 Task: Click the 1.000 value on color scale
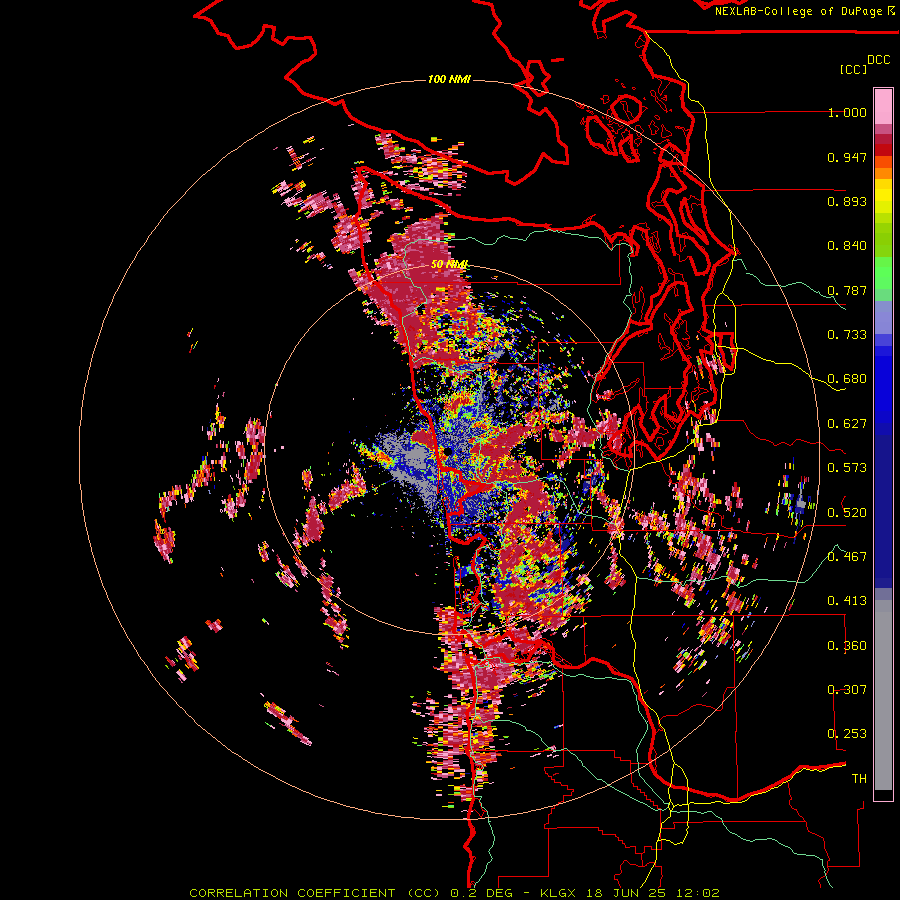click(847, 112)
